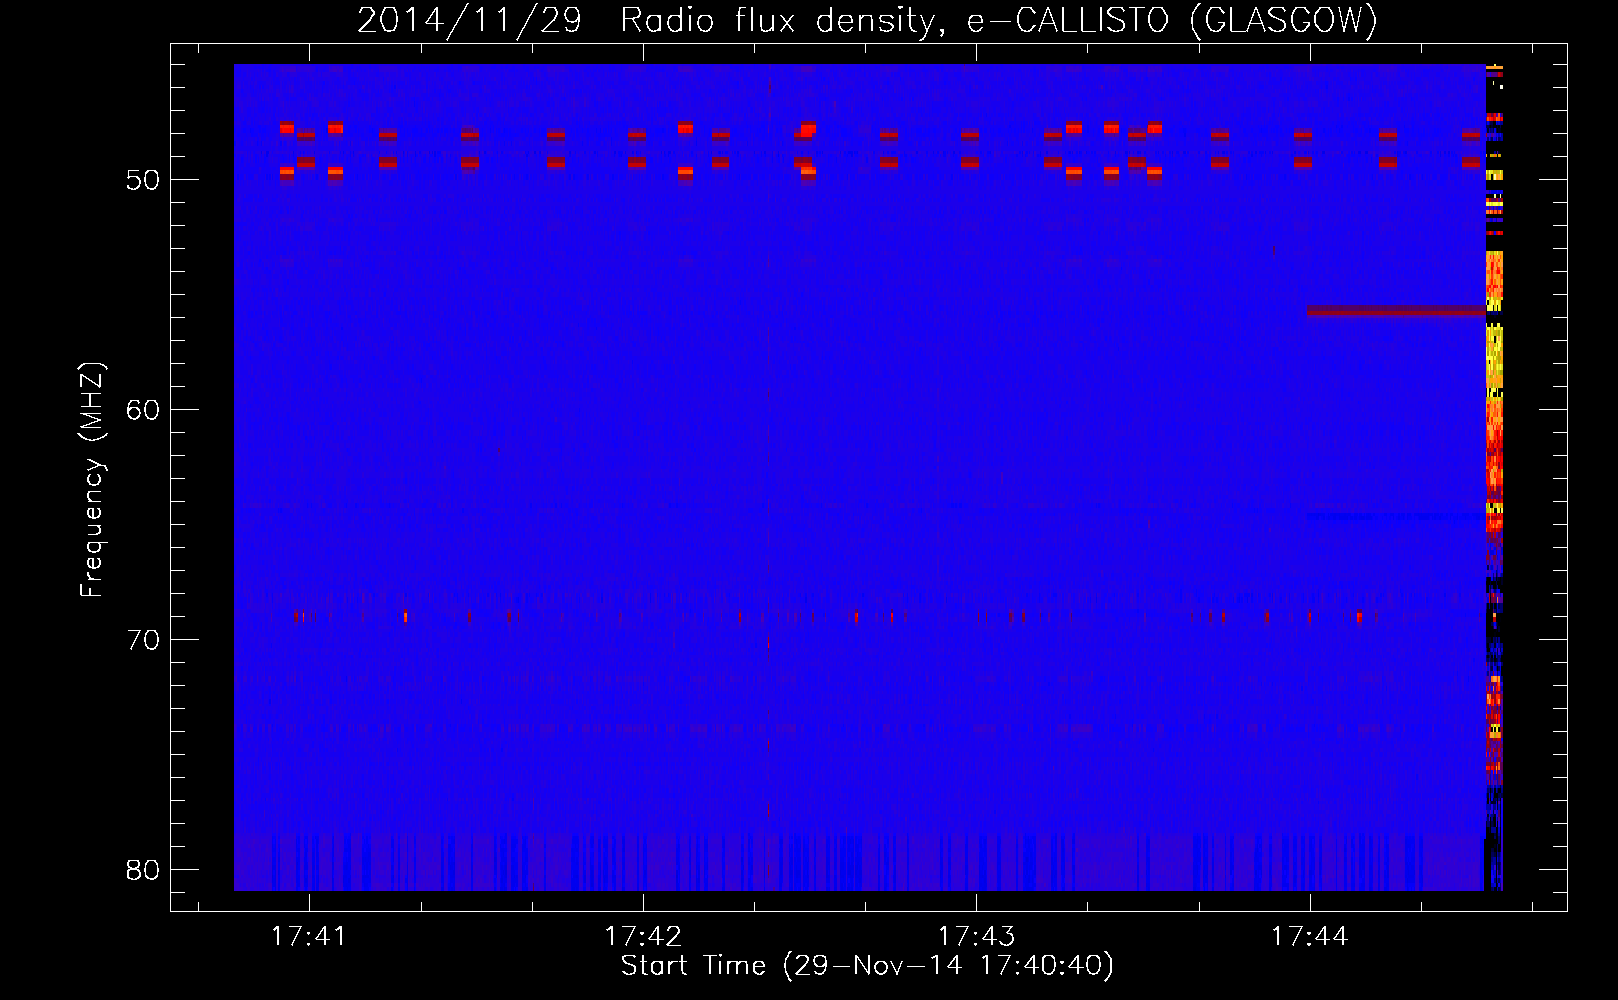Click the 'Frequency (MHZ)' axis label
The height and width of the screenshot is (1000, 1618).
tap(92, 480)
